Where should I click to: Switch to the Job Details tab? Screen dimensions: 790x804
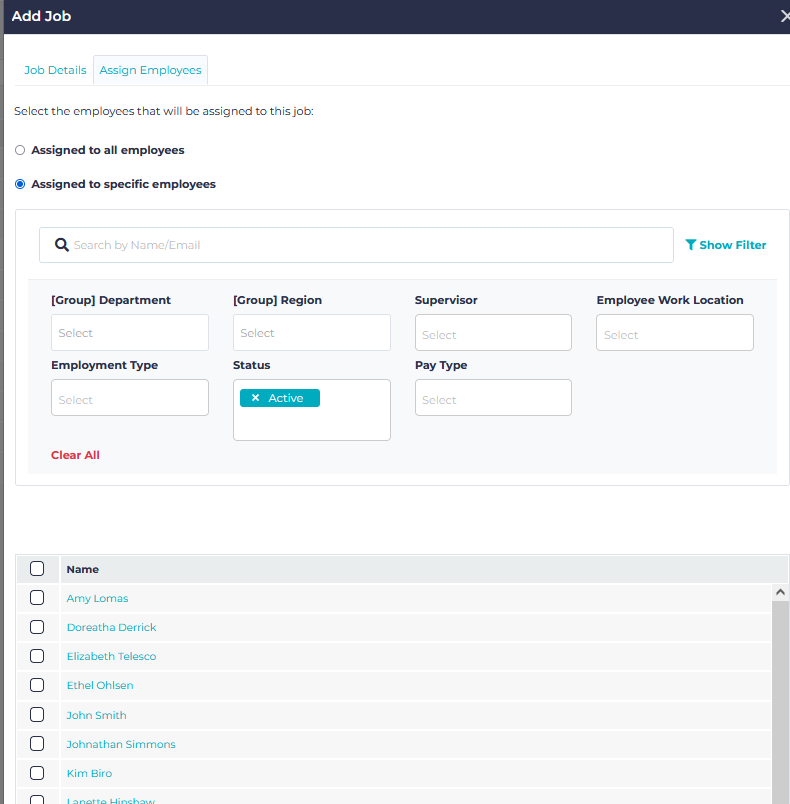[x=55, y=71]
